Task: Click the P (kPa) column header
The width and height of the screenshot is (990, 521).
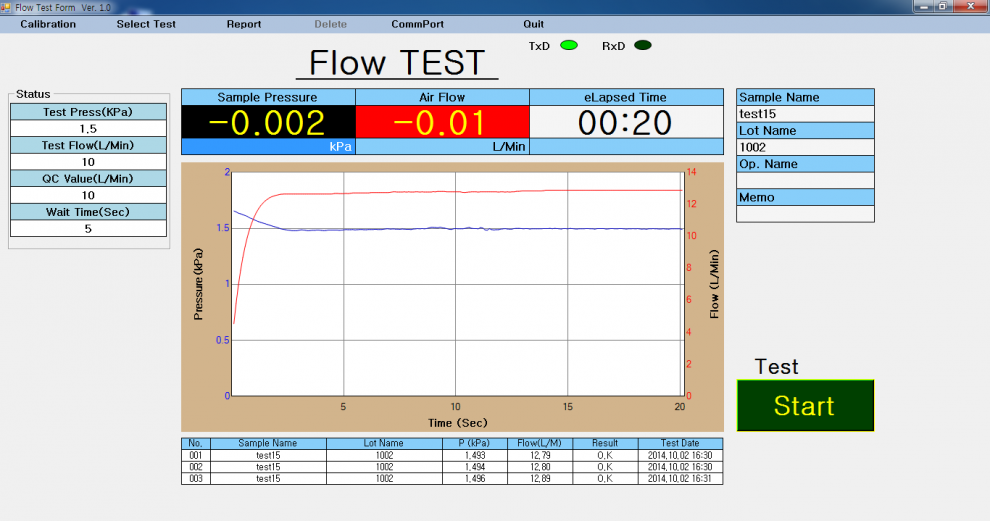Action: tap(475, 443)
